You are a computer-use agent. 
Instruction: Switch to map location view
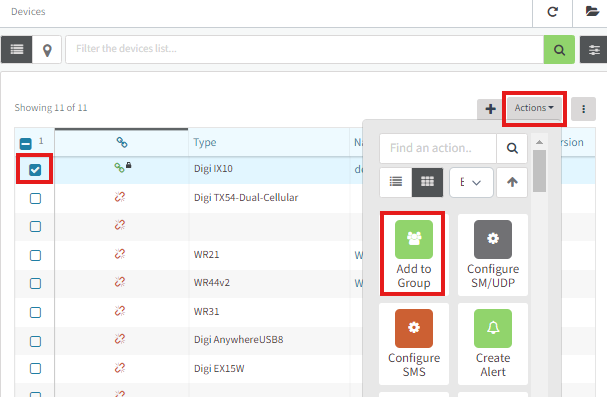tap(47, 50)
